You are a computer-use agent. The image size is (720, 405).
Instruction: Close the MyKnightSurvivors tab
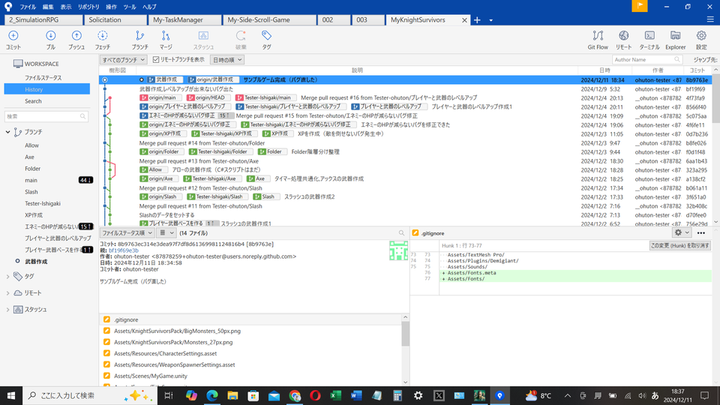coord(464,20)
